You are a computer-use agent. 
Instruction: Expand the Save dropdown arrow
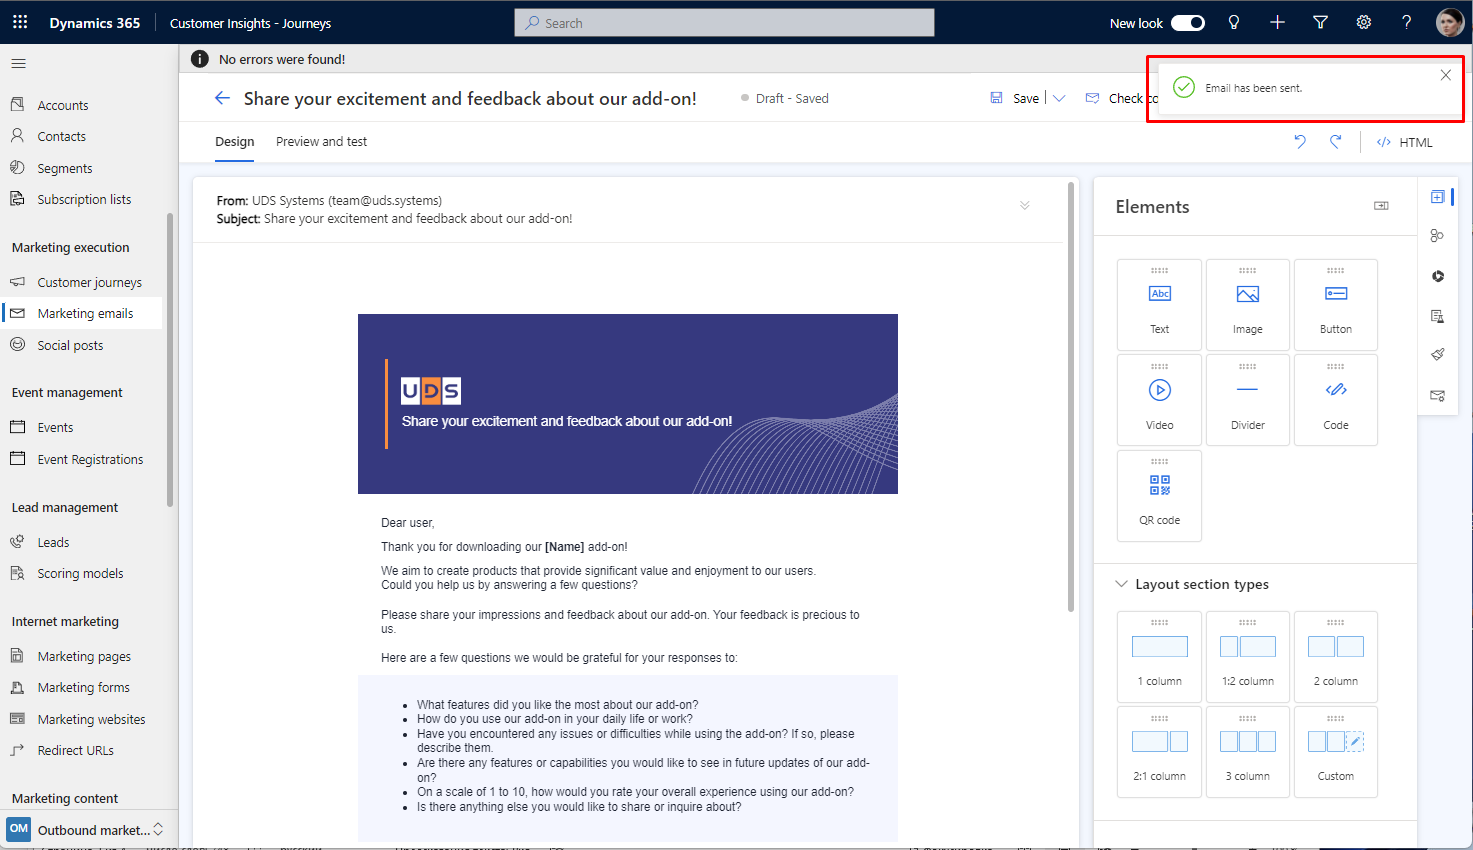point(1060,98)
